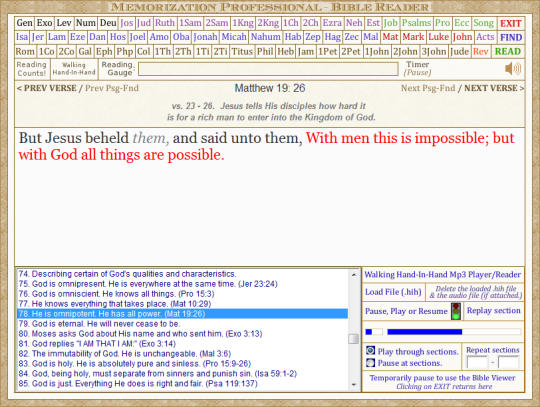
Task: Select highlighted item 78 He is omnipotent
Action: pyautogui.click(x=183, y=314)
